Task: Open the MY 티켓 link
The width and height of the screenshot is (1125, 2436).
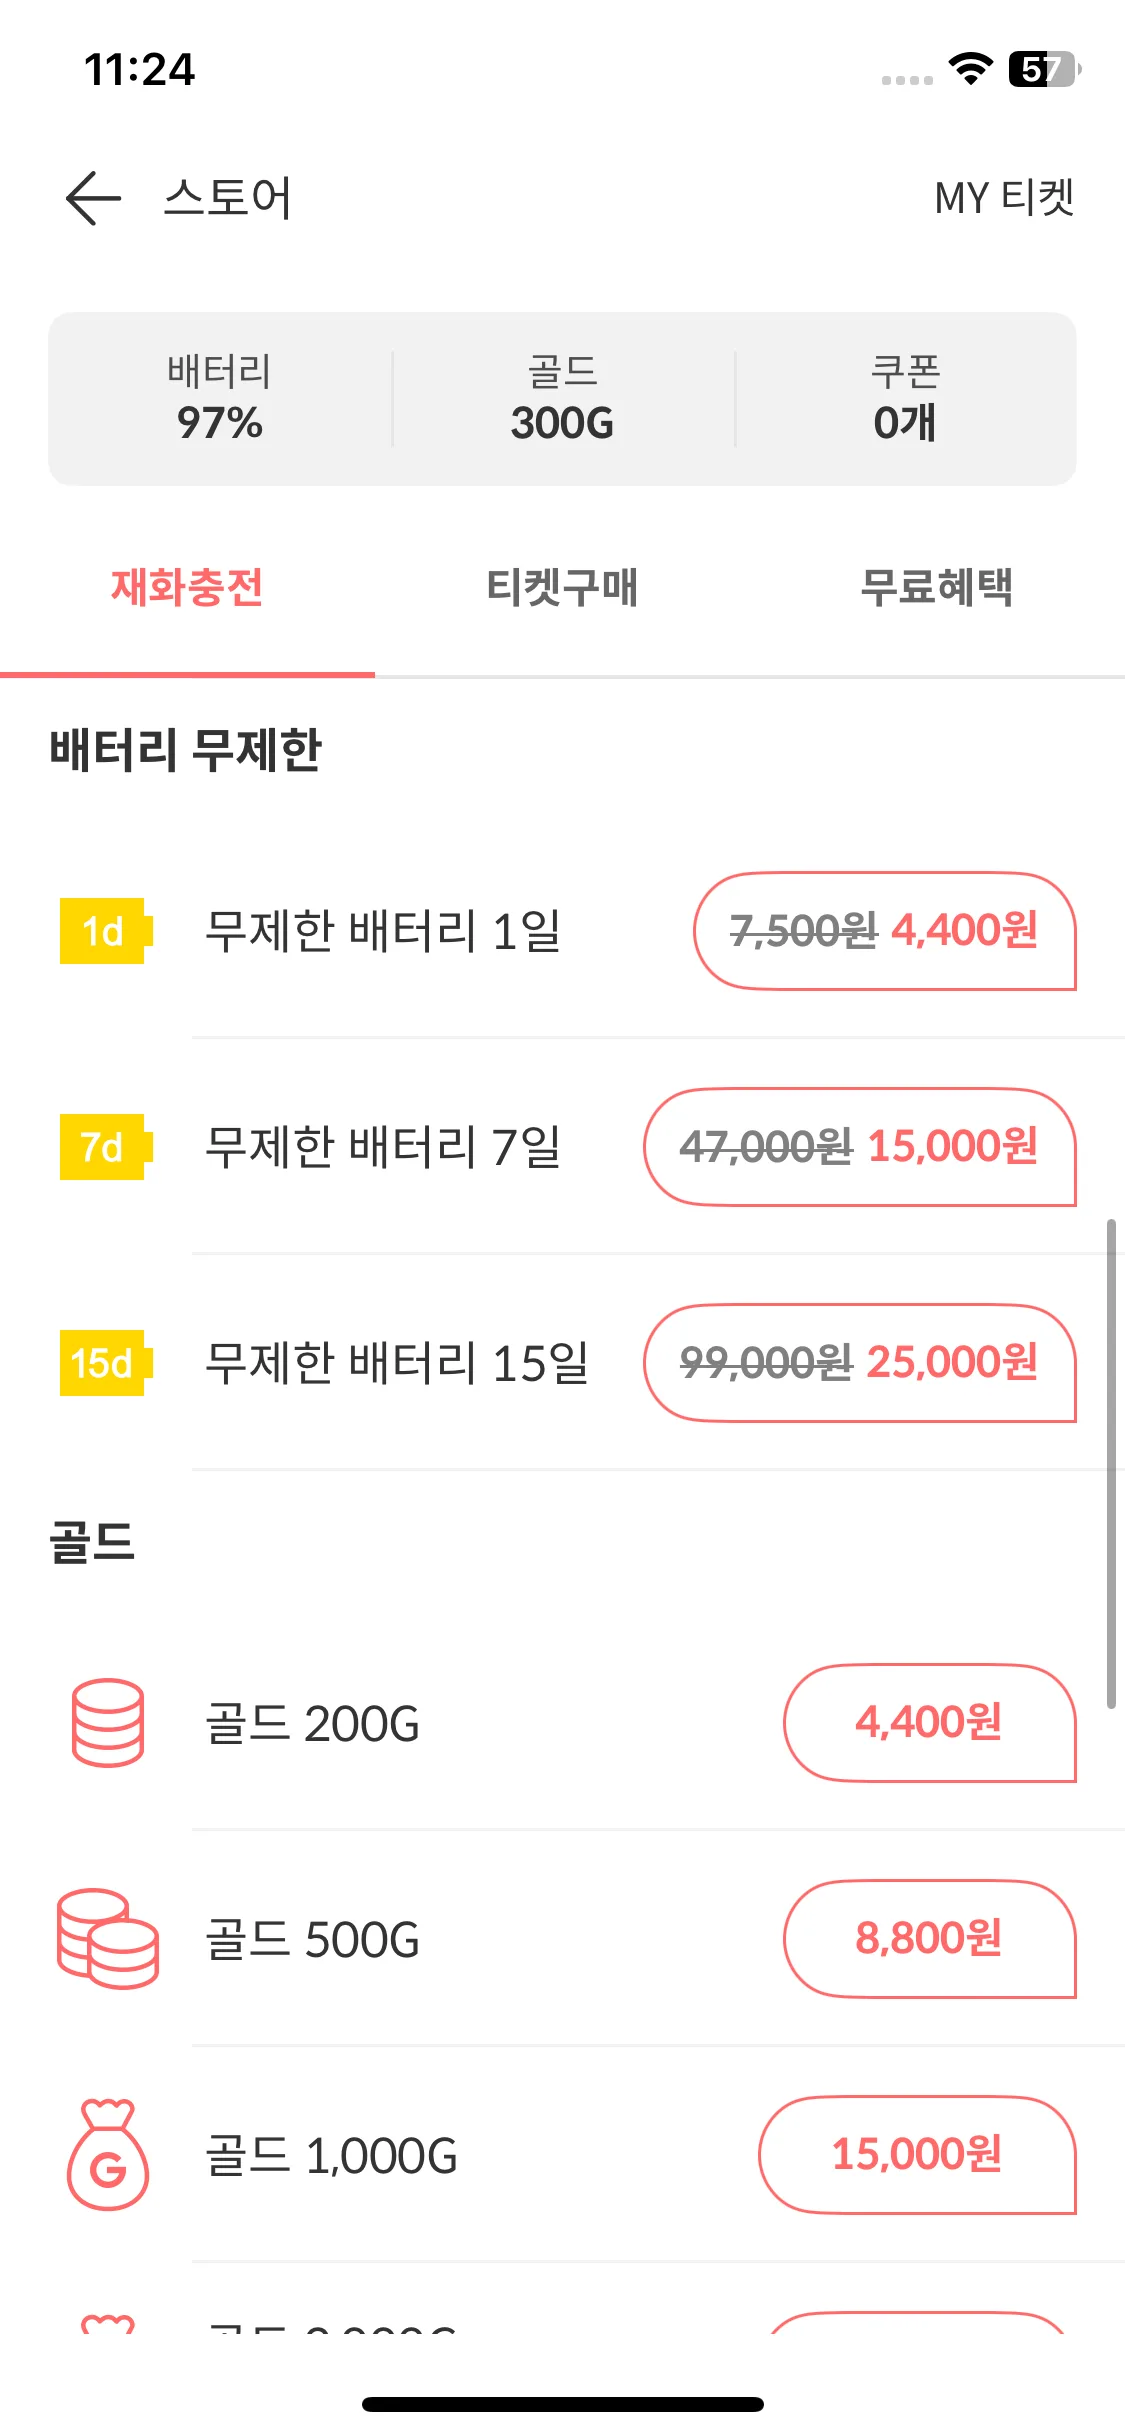Action: click(1004, 198)
